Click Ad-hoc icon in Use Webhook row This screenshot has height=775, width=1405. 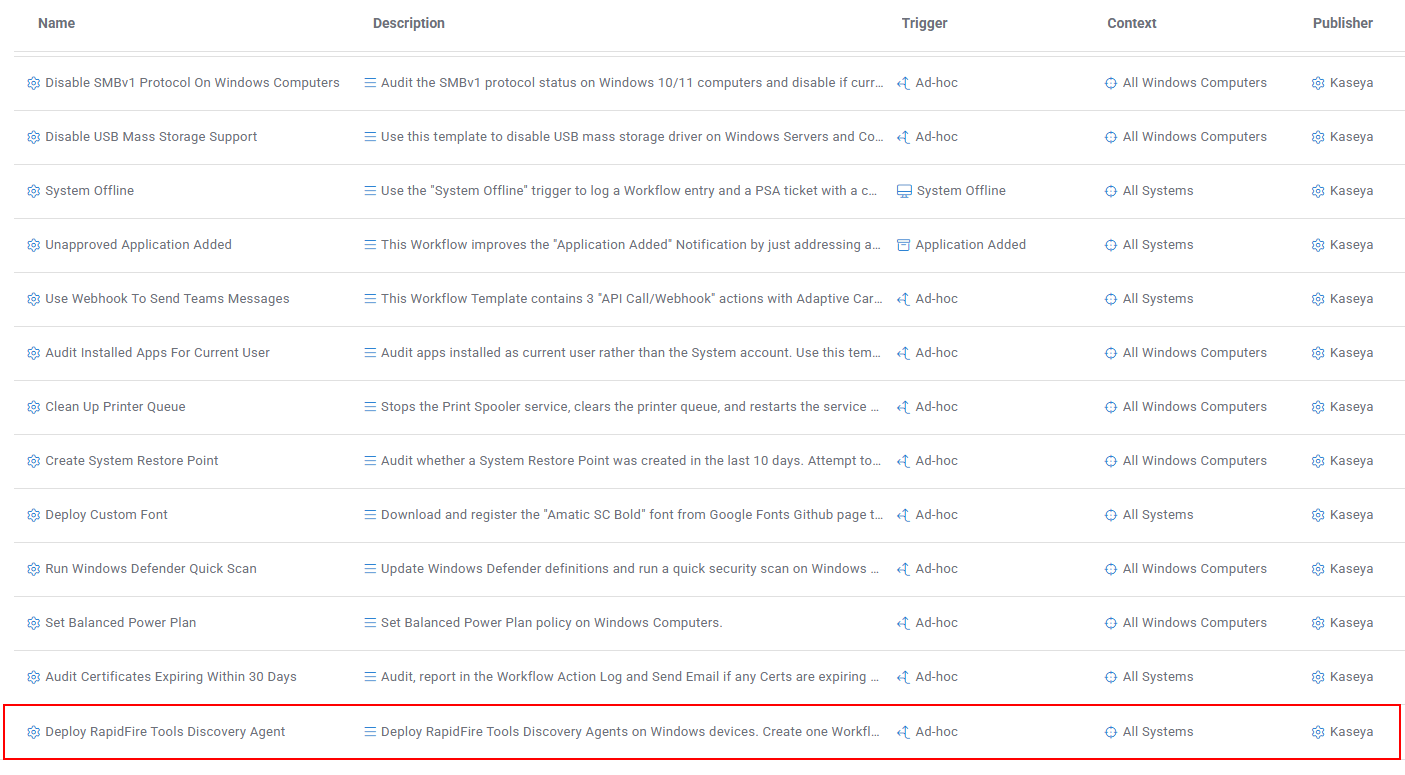[904, 299]
